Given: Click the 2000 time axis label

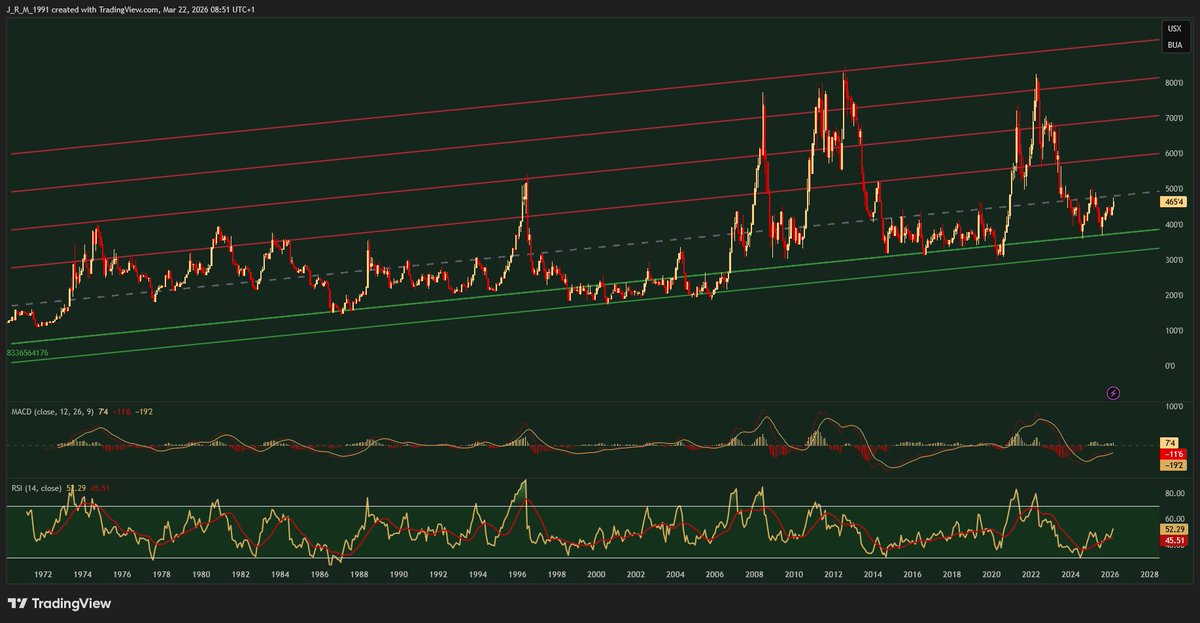Looking at the screenshot, I should 596,575.
